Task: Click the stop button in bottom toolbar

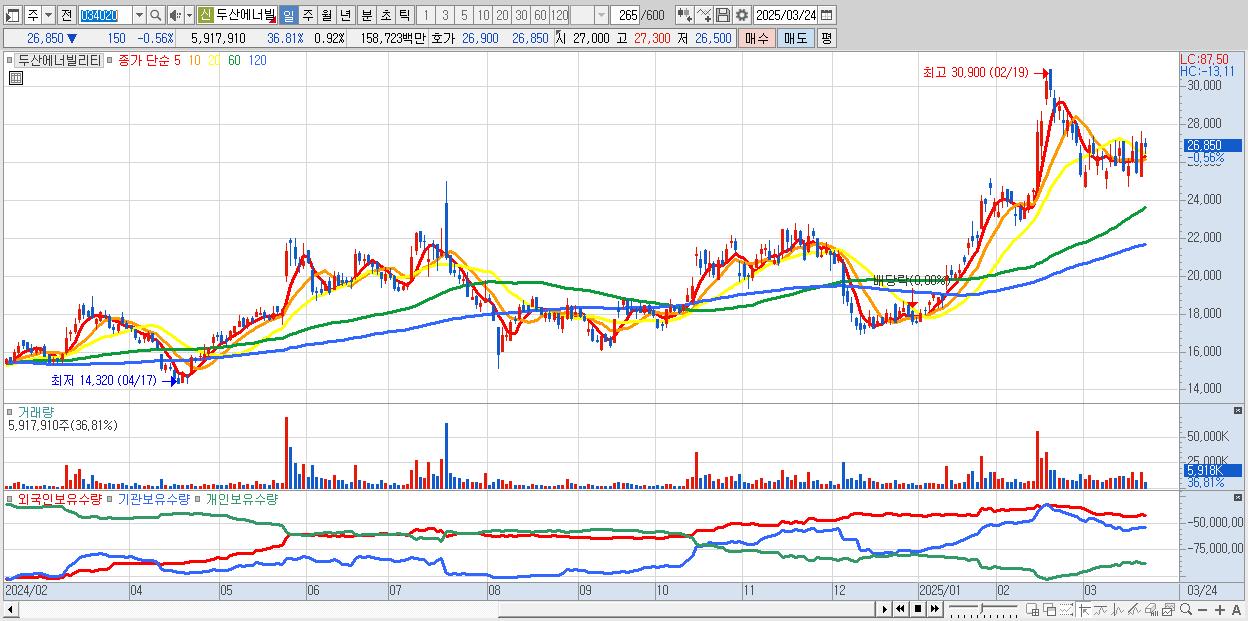Action: pyautogui.click(x=917, y=609)
